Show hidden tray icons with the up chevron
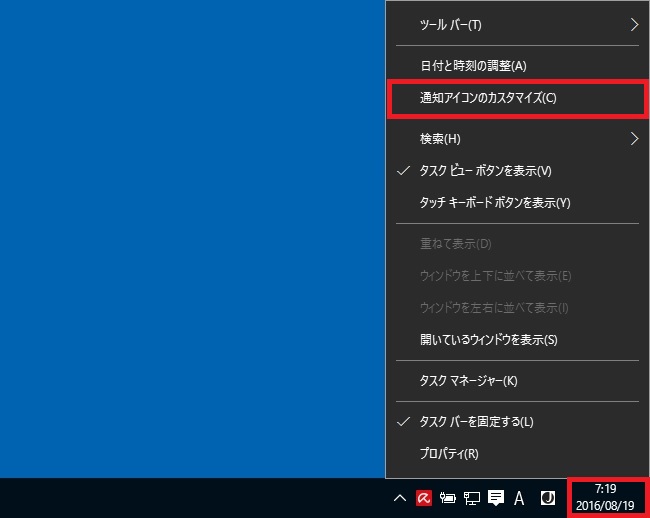Screen dimensions: 650x518 [400, 498]
